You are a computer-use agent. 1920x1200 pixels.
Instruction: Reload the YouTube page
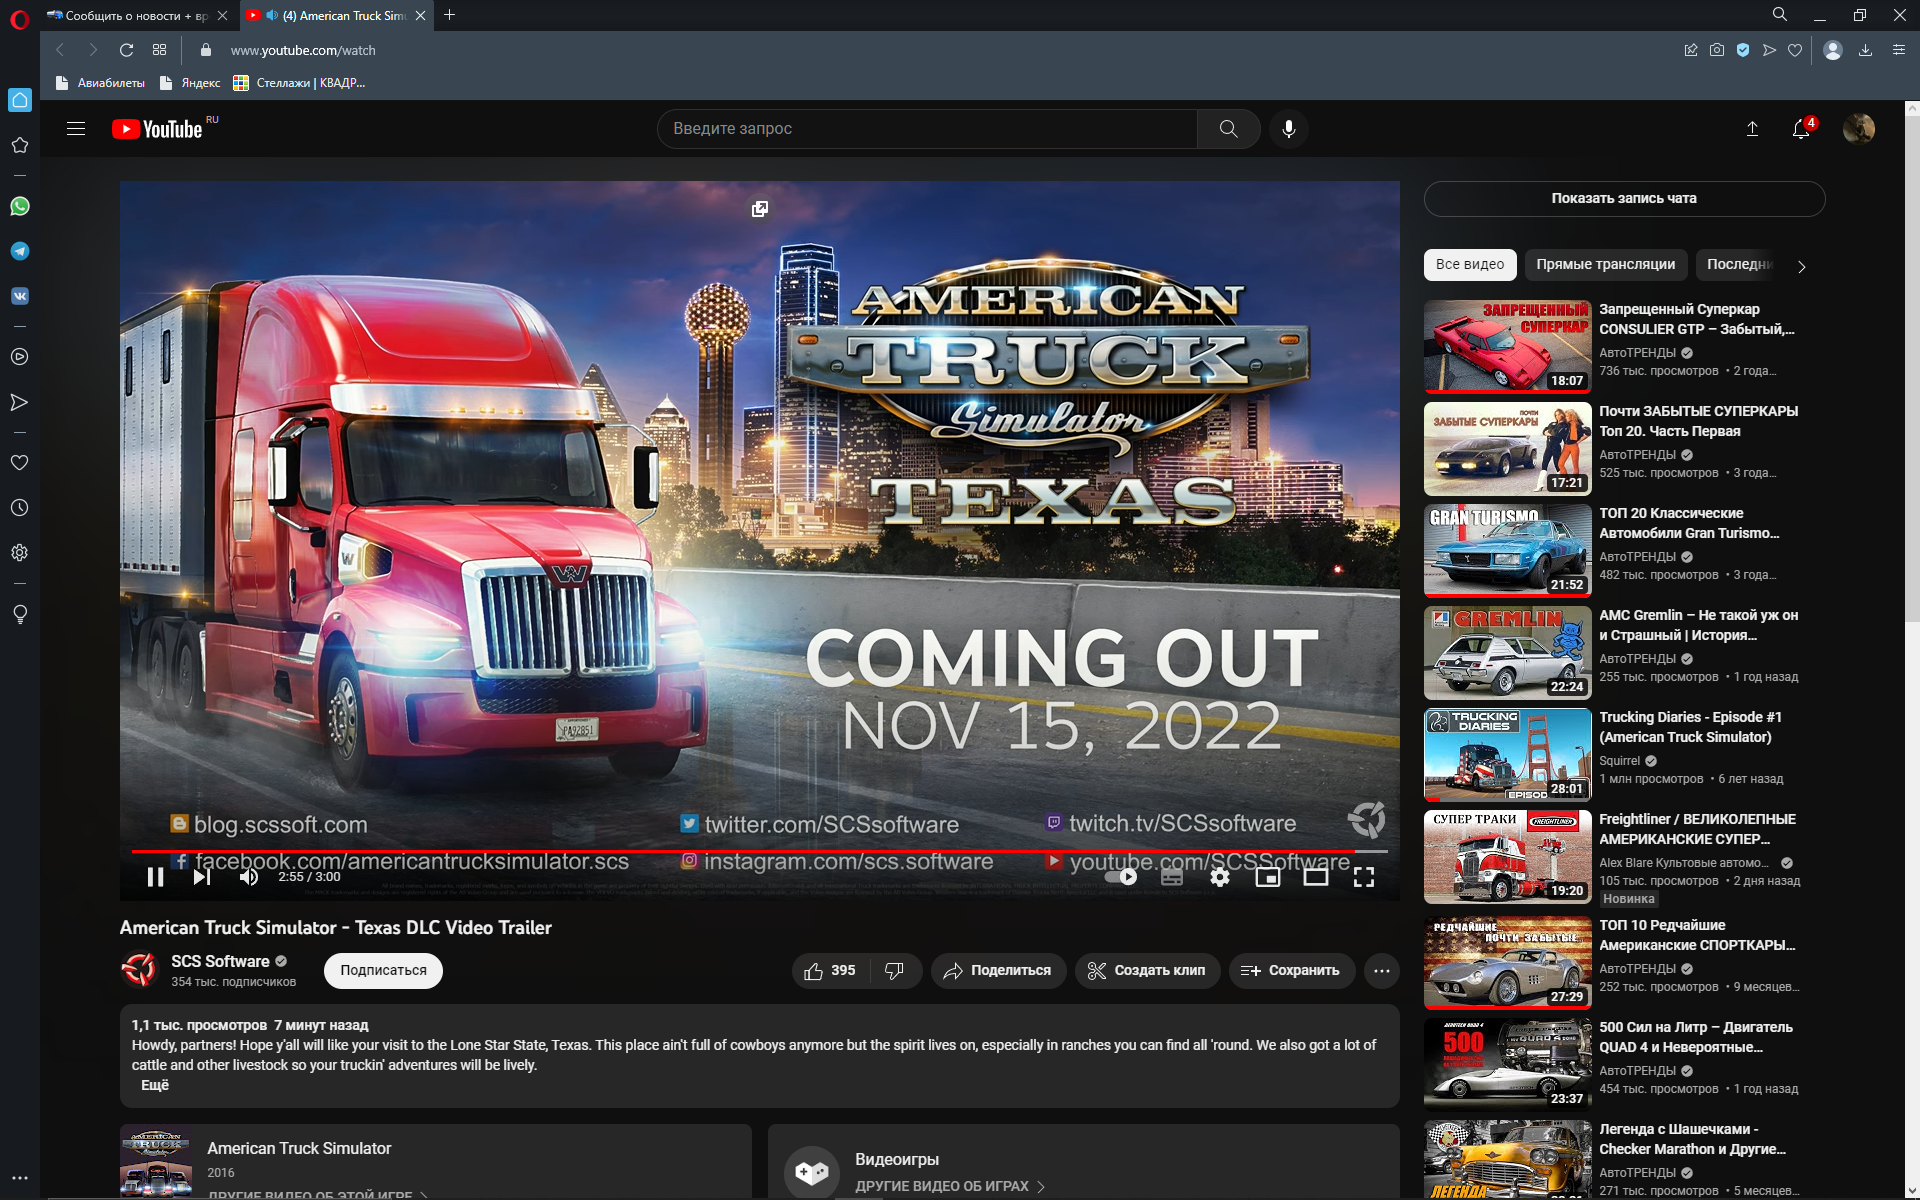(x=126, y=50)
